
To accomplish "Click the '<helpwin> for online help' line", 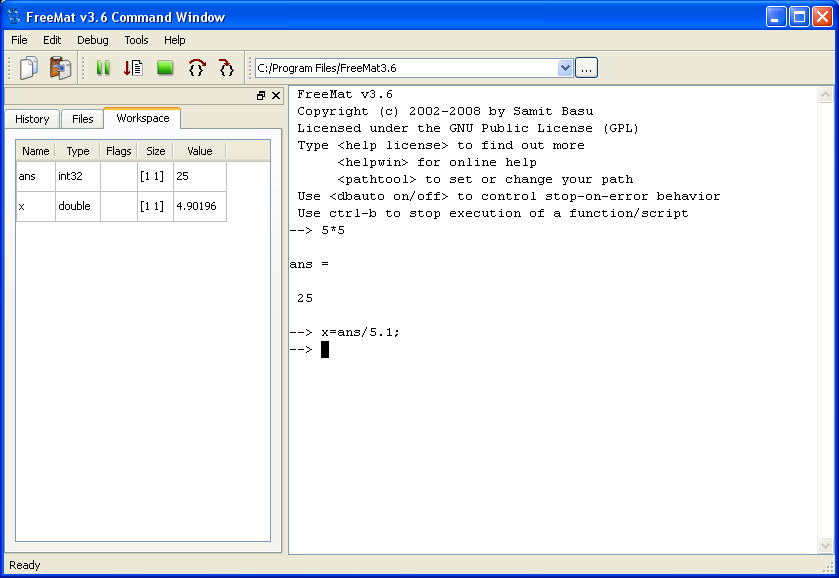I will (x=437, y=162).
